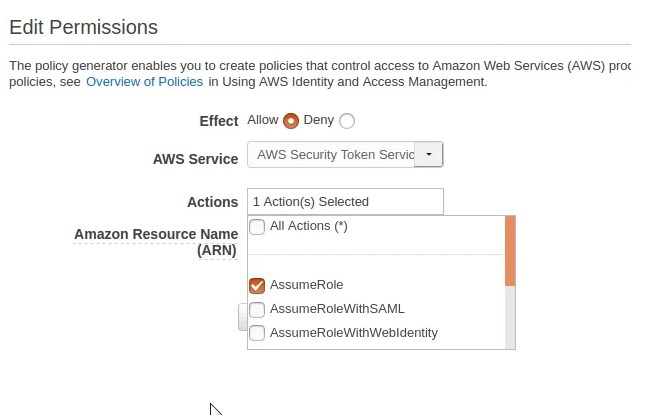Check the All Actions (*) checkbox

[257, 227]
